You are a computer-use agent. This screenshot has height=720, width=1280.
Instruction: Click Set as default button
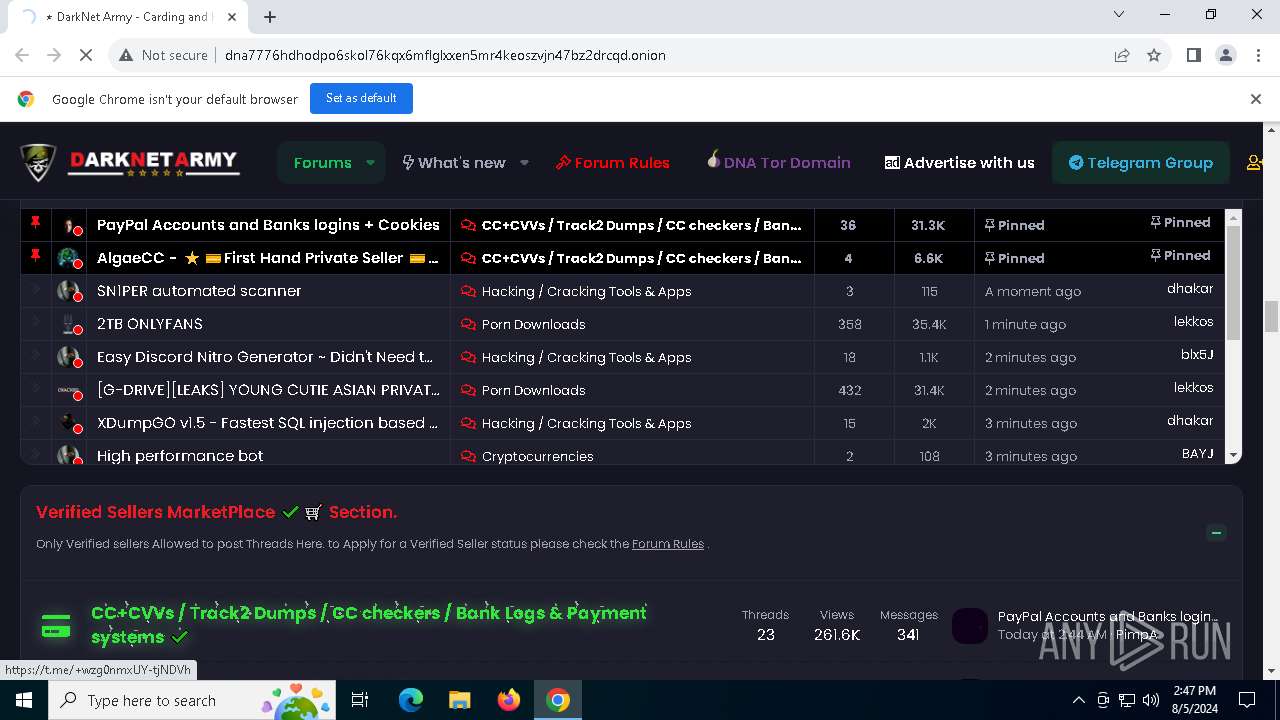click(361, 98)
